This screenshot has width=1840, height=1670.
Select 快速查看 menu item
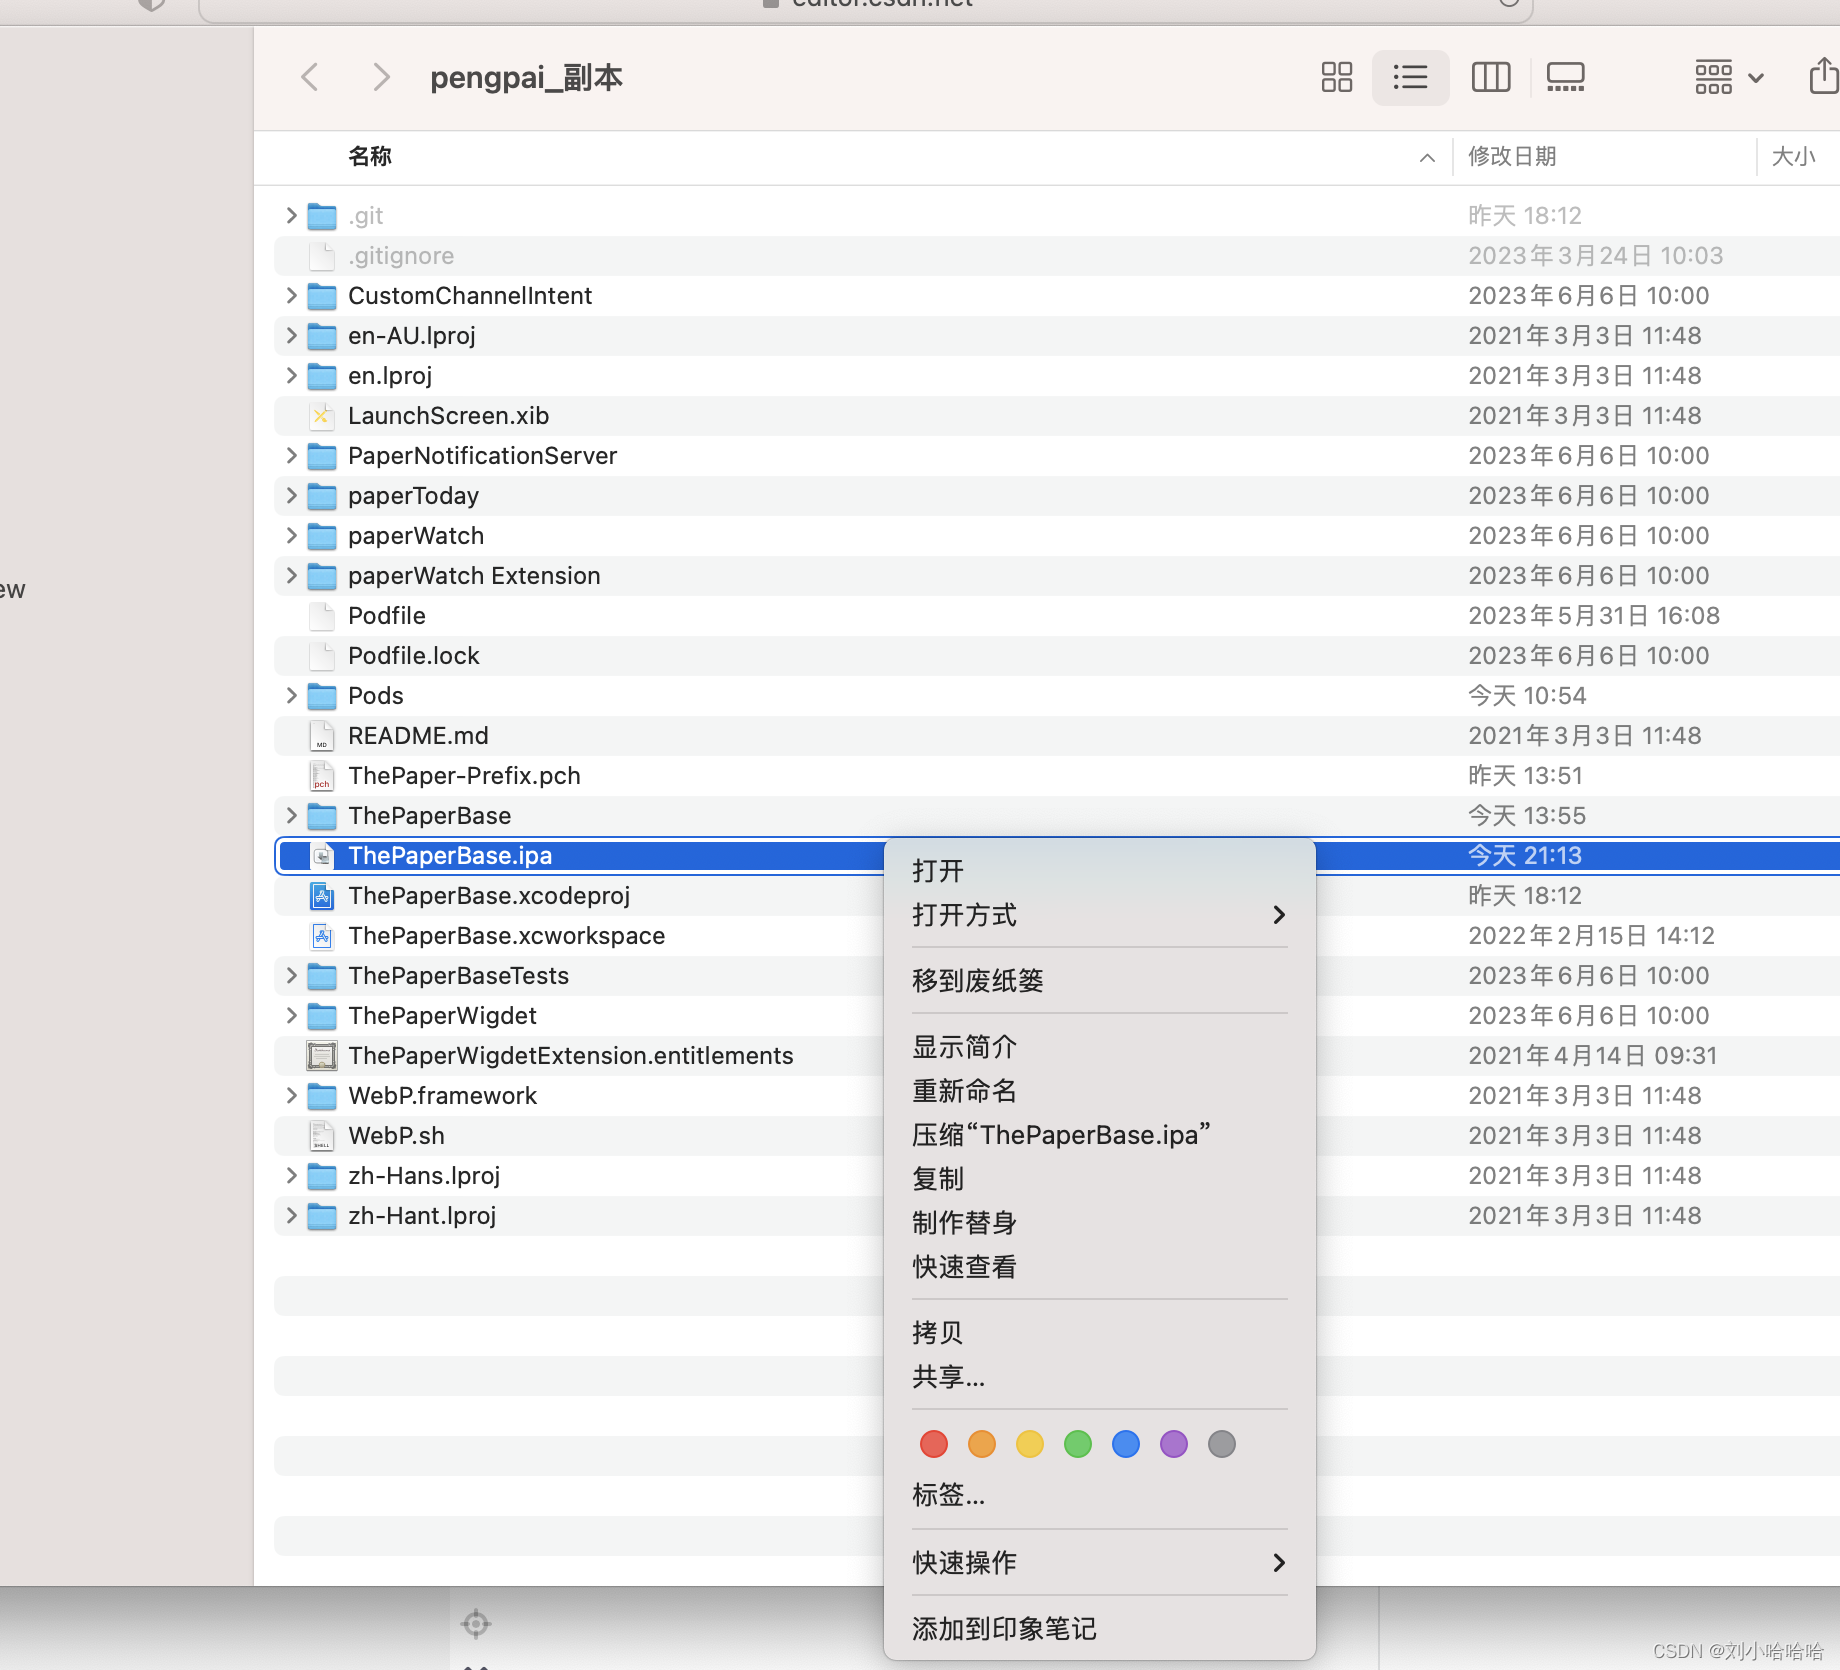pyautogui.click(x=1099, y=1267)
